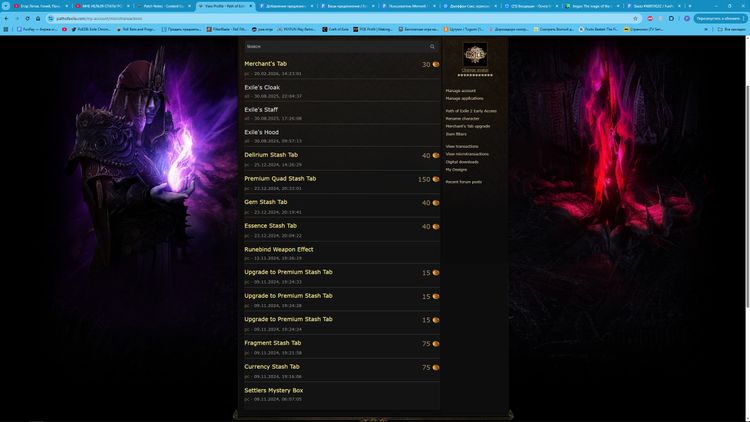
Task: Click the coin icon on Premium Quad Stash Tab
Action: (436, 180)
